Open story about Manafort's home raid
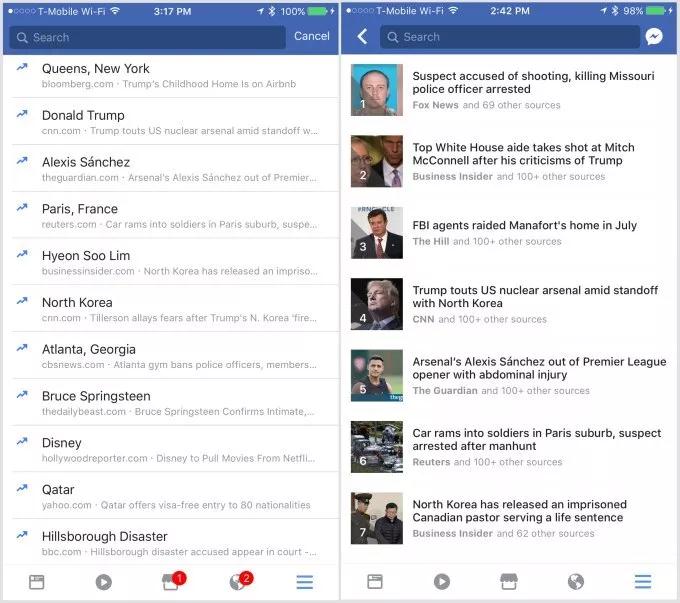 524,226
